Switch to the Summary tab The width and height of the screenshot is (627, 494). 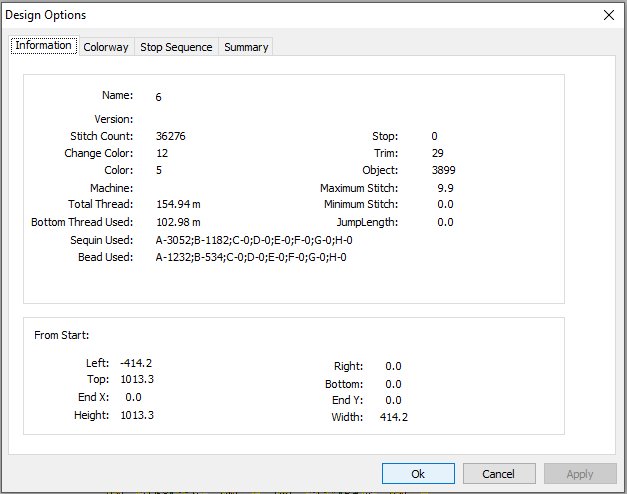tap(246, 47)
